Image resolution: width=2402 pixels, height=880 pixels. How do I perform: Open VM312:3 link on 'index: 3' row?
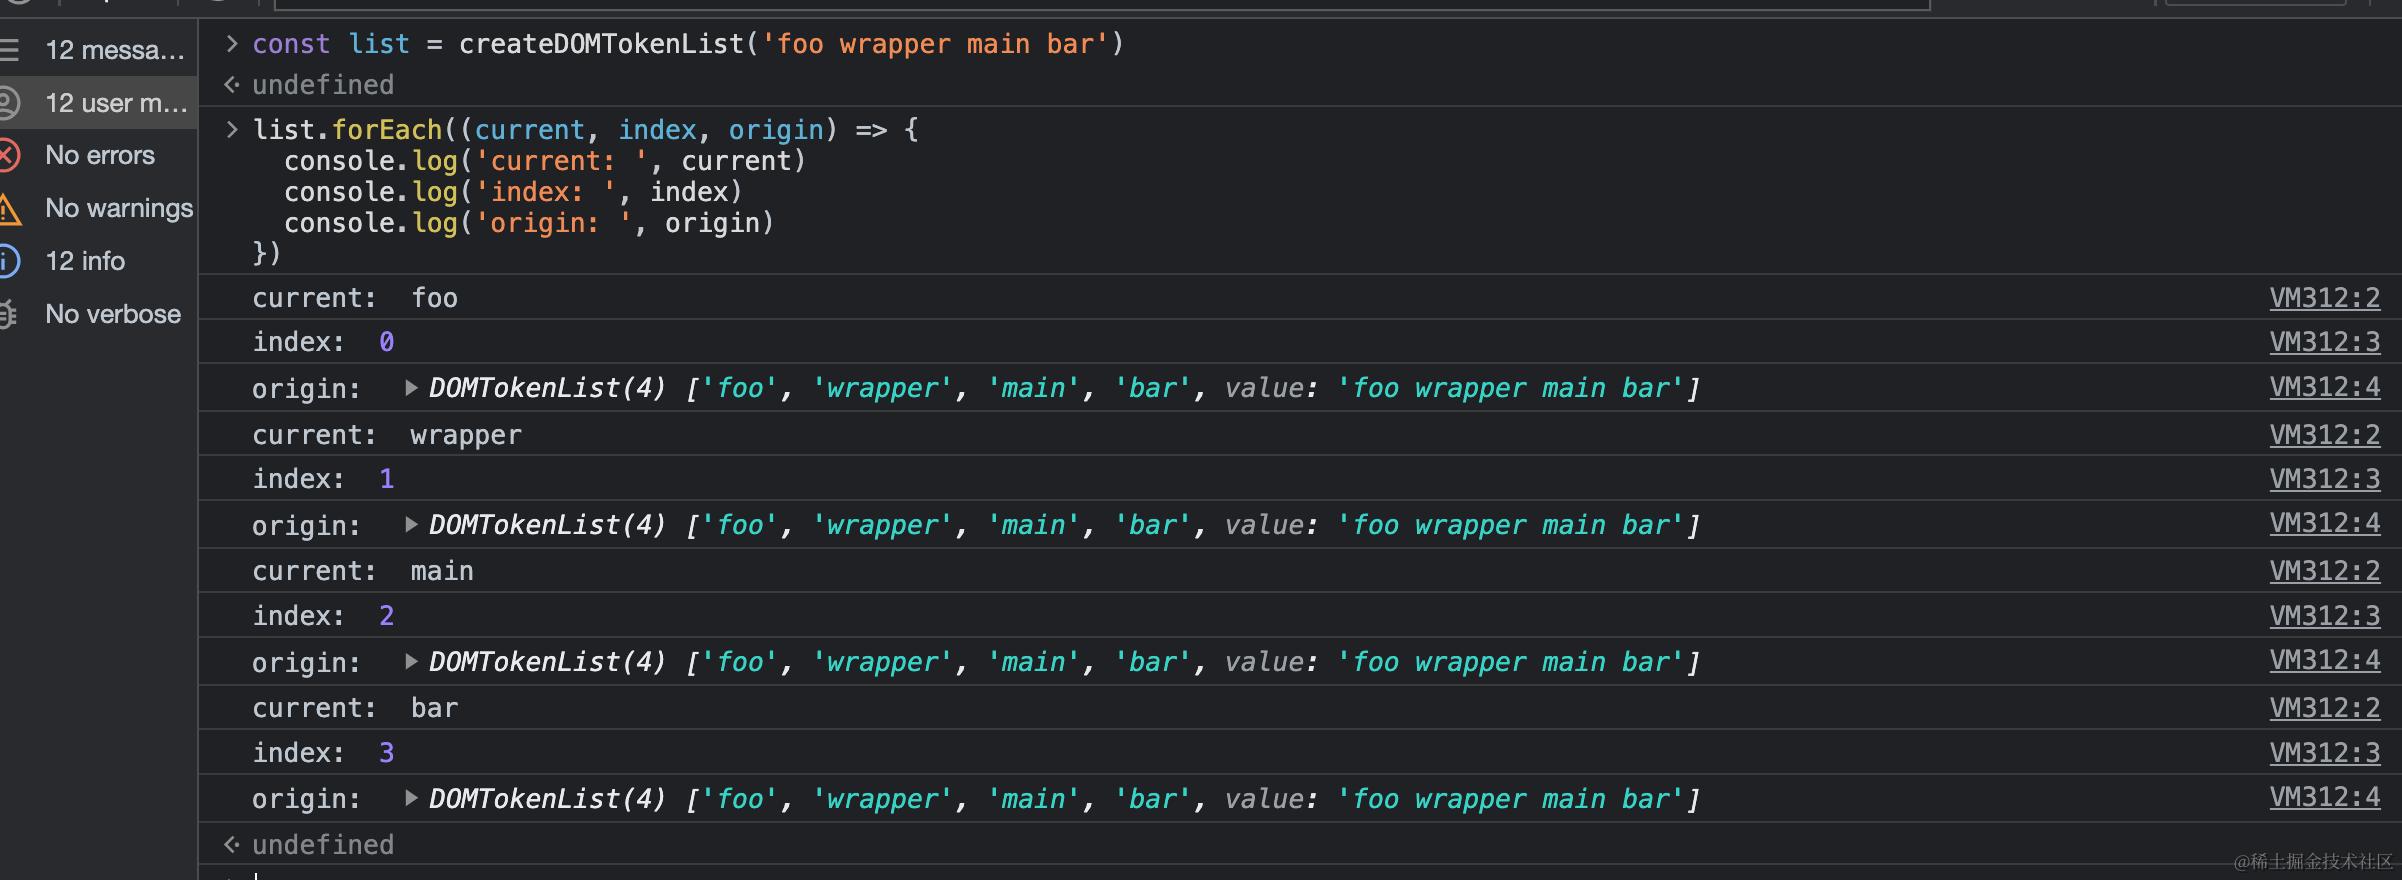pyautogui.click(x=2324, y=753)
